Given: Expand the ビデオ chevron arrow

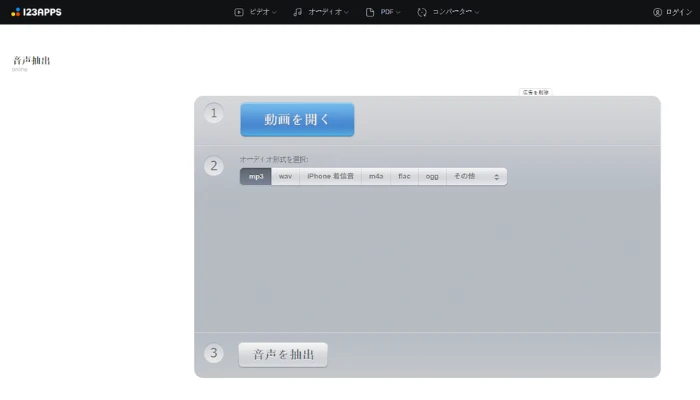Looking at the screenshot, I should (x=274, y=12).
